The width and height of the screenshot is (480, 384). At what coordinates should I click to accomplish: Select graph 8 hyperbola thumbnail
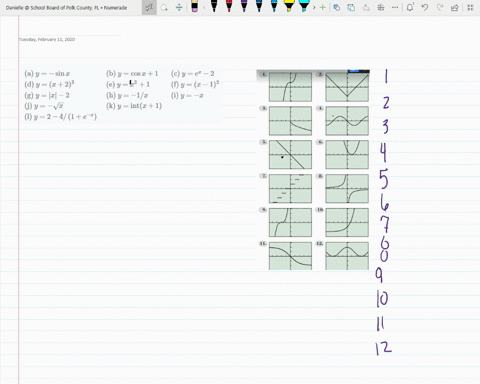[347, 188]
